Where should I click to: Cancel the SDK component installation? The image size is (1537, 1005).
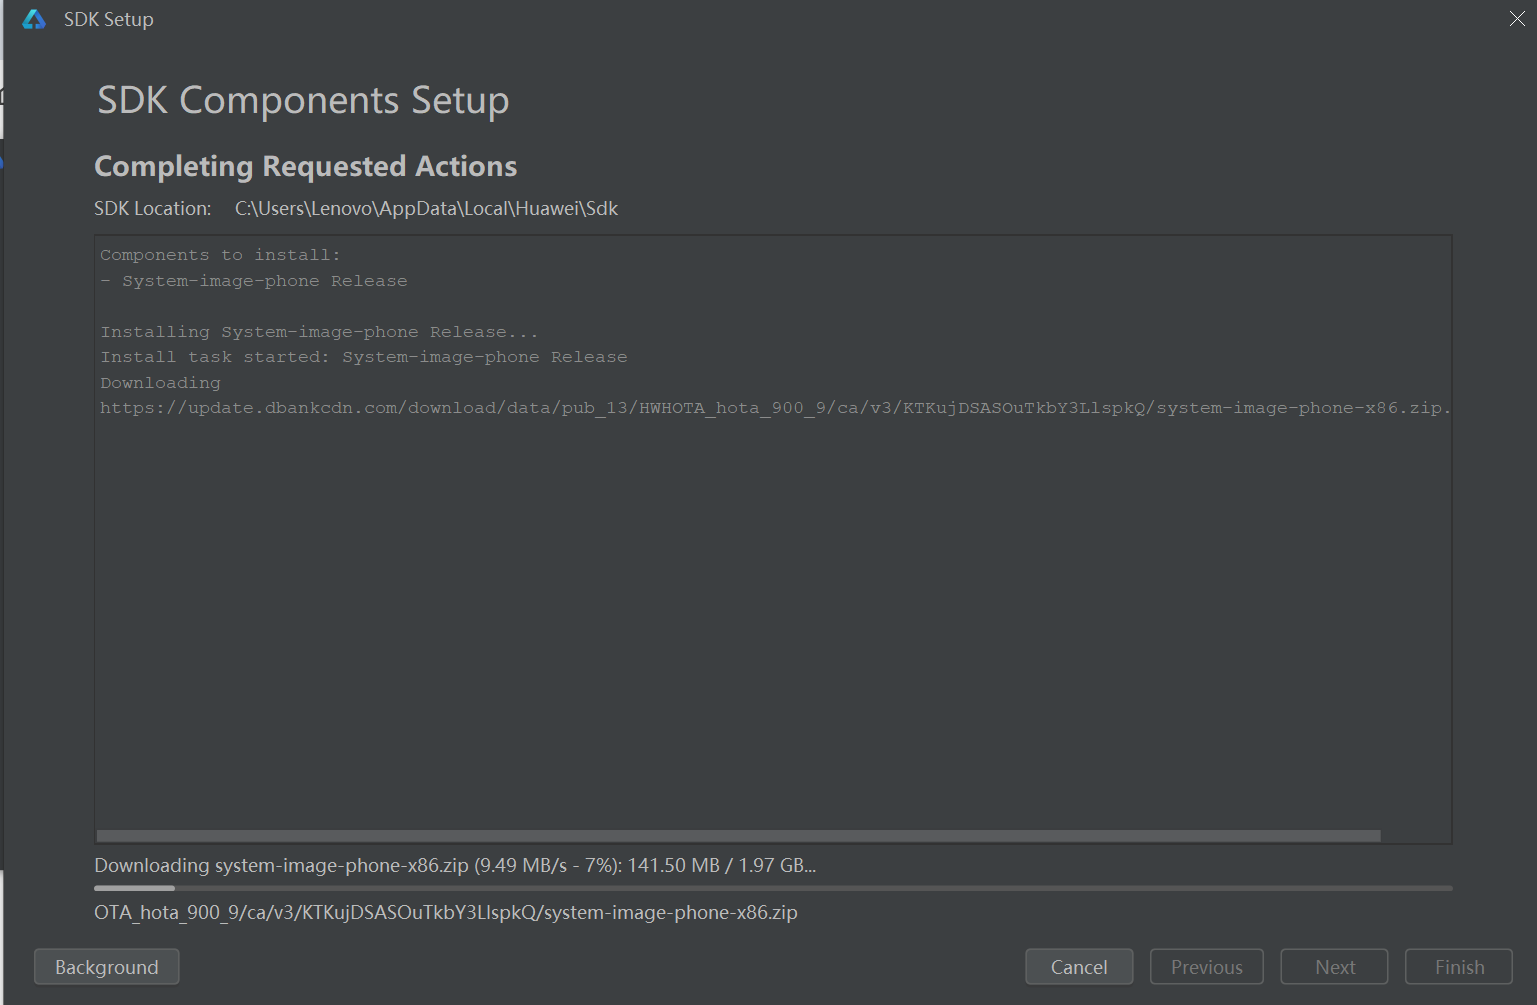(x=1079, y=967)
